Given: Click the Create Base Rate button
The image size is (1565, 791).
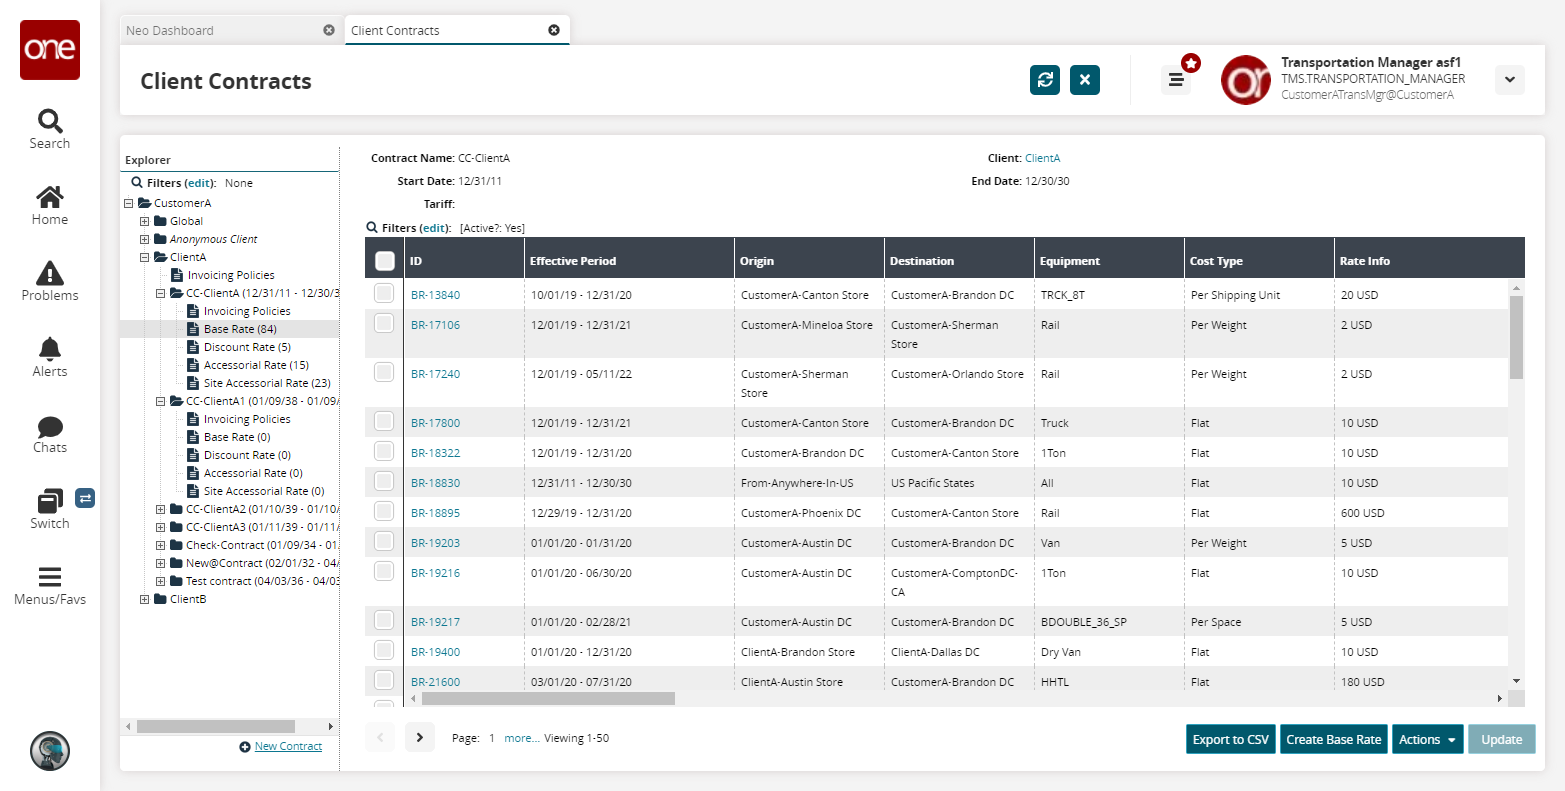Looking at the screenshot, I should coord(1333,739).
